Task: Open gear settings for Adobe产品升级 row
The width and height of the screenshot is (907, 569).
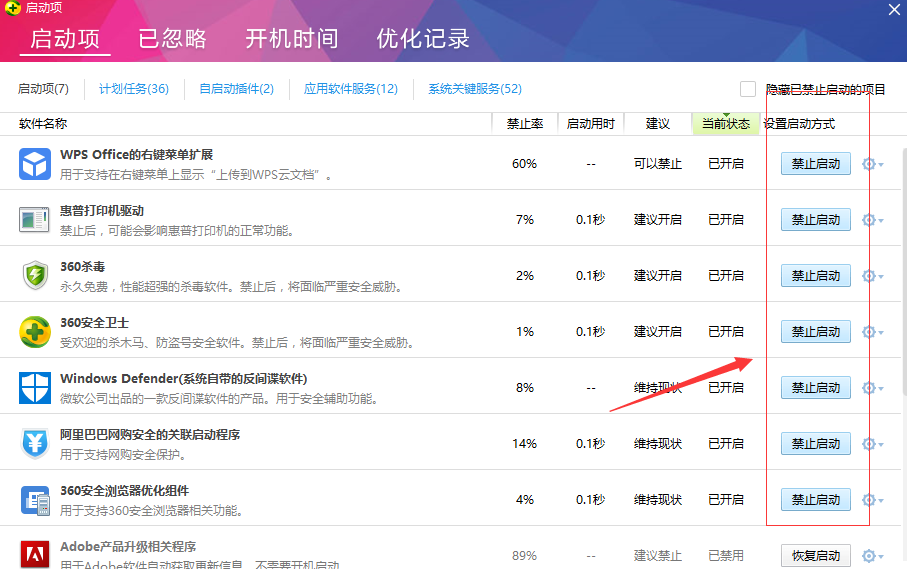Action: point(872,556)
